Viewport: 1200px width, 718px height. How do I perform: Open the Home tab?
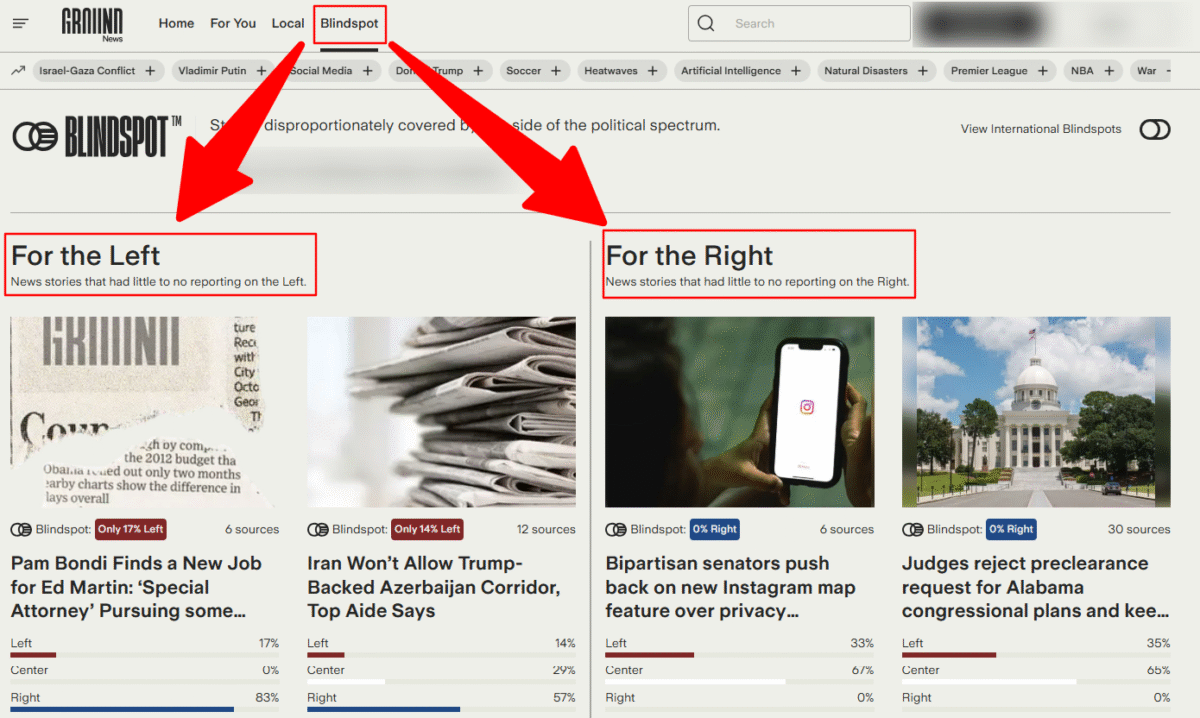(176, 23)
